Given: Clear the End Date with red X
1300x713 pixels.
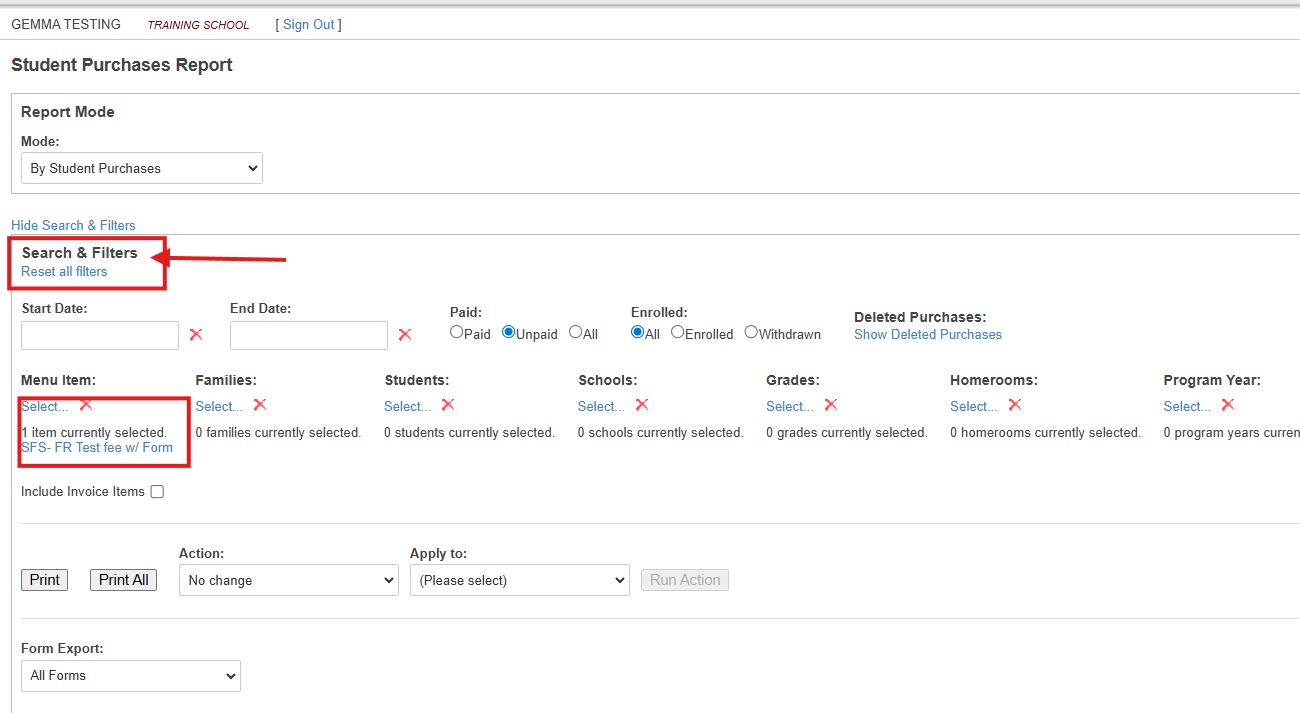Looking at the screenshot, I should click(405, 334).
